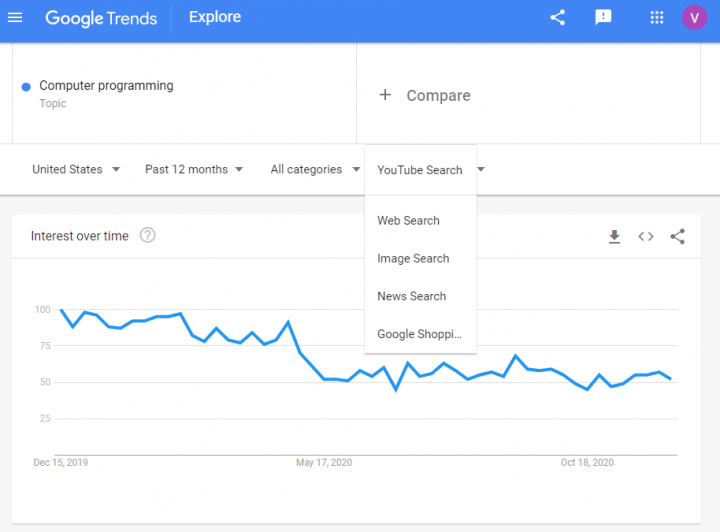Open the hamburger main menu
720x532 pixels.
[15, 17]
